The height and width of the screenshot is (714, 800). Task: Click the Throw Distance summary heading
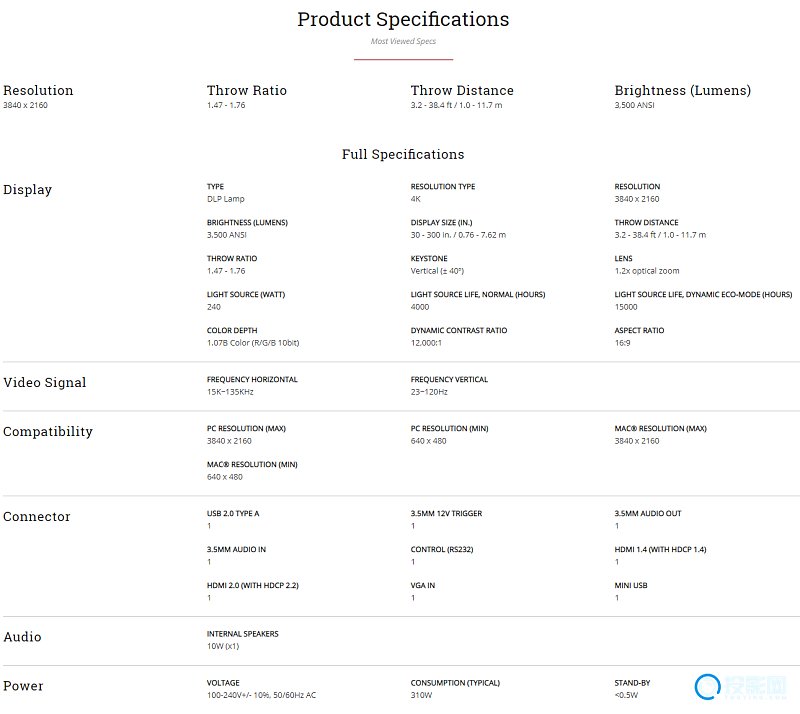(462, 90)
